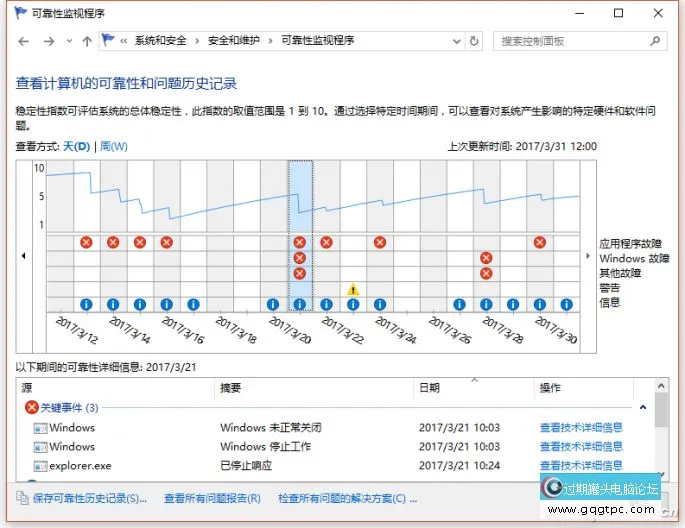
Task: Click the magnifier search icon
Action: (655, 41)
